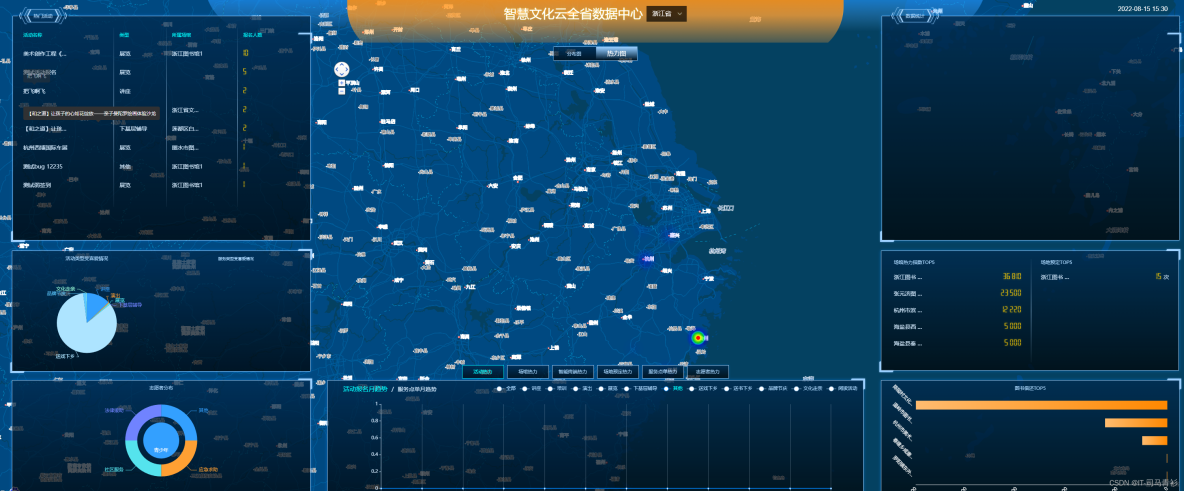The height and width of the screenshot is (491, 1184).
Task: Toggle the 展览 legend series
Action: coord(608,389)
